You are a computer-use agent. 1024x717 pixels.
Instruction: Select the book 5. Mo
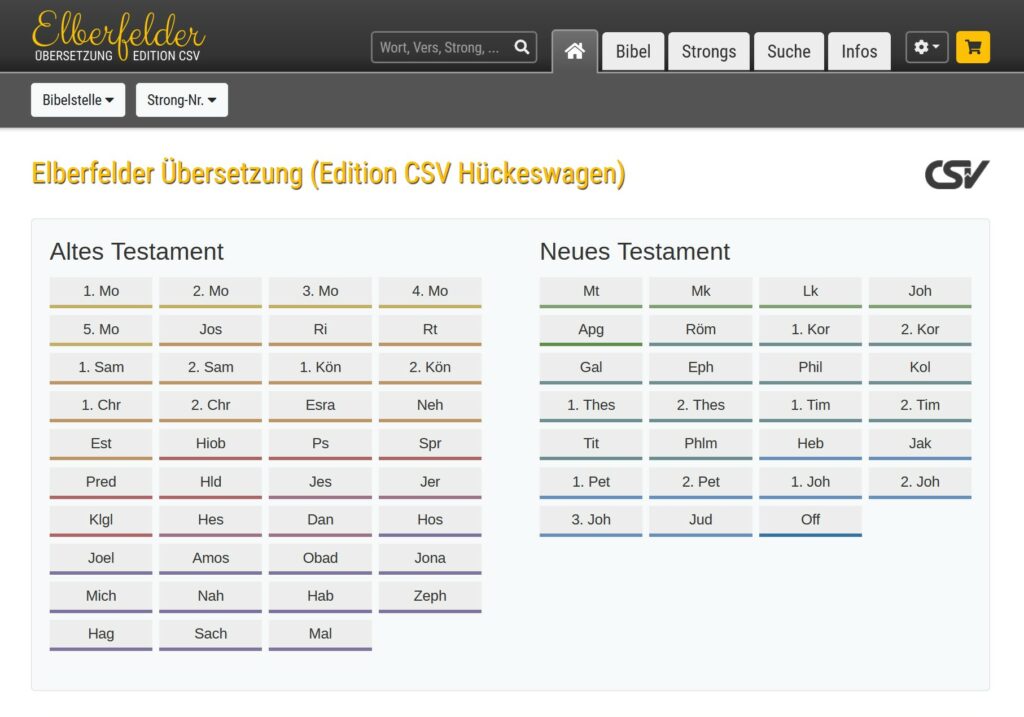[x=101, y=330]
